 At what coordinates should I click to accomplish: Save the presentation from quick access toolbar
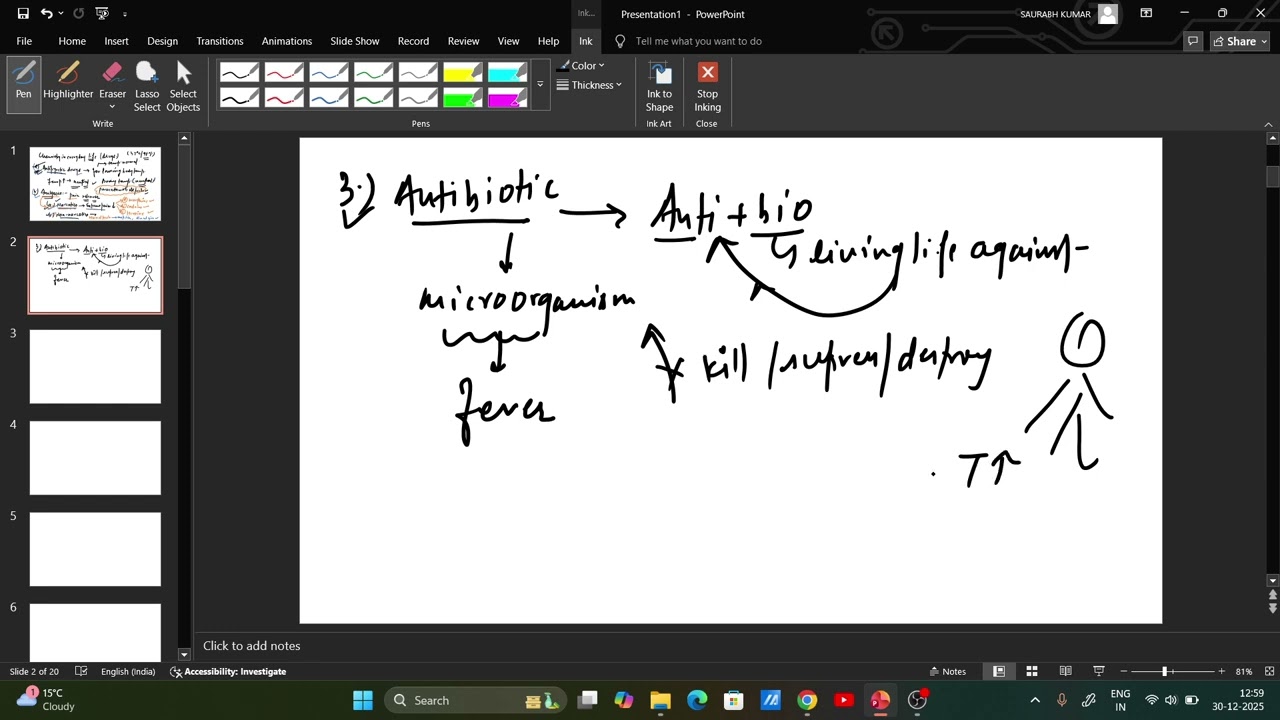pyautogui.click(x=23, y=14)
